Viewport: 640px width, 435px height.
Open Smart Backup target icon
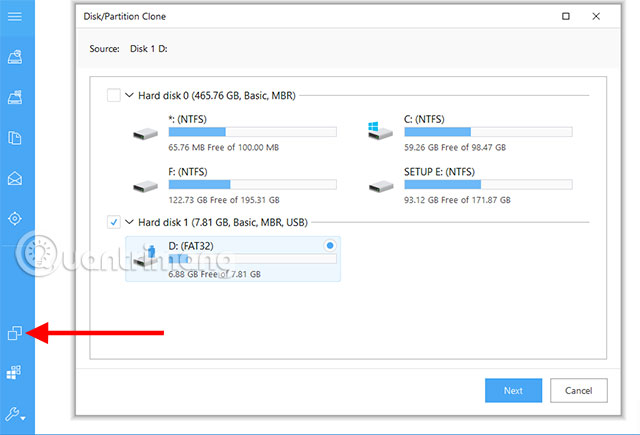(x=15, y=219)
